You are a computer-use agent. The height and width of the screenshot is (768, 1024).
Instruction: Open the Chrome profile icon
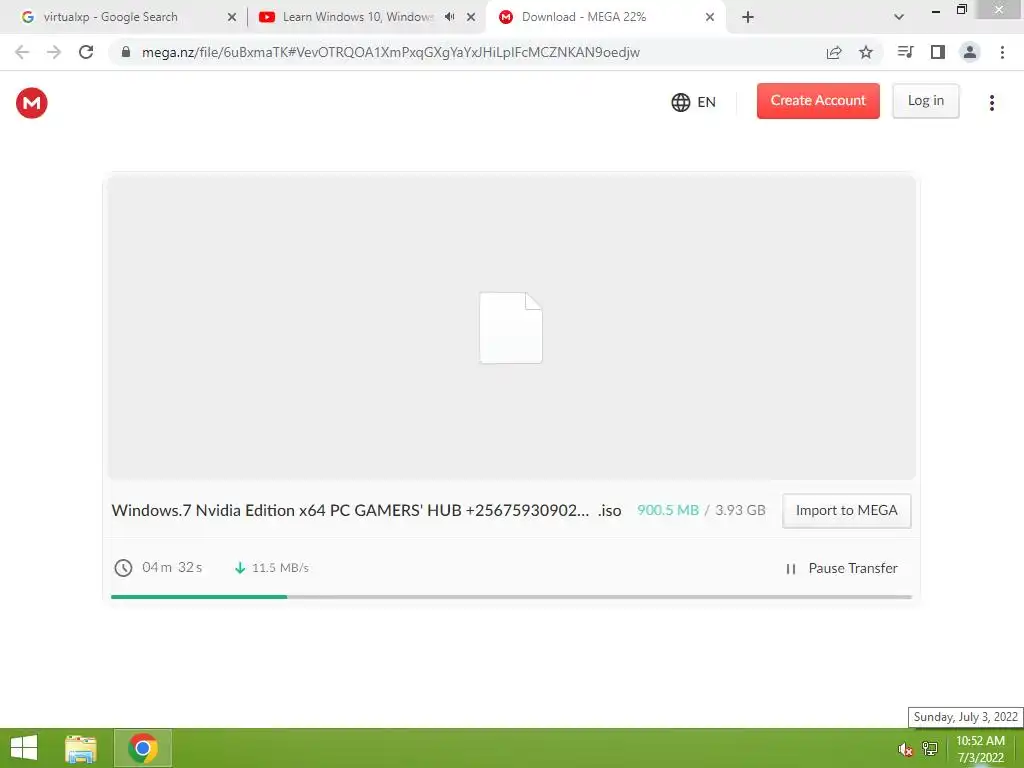coord(970,52)
